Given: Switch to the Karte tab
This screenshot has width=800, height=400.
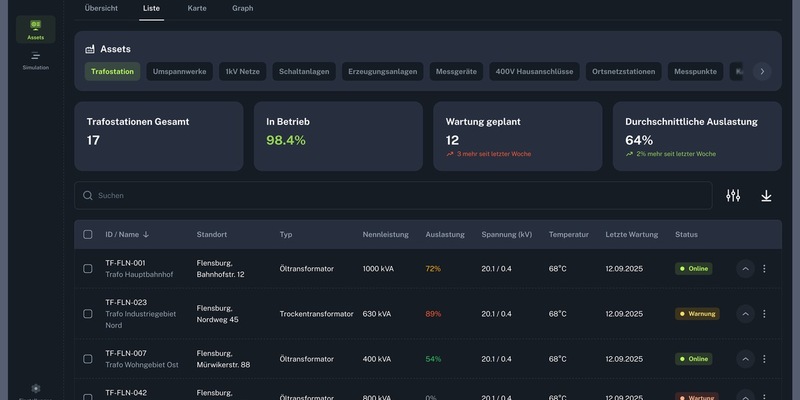Looking at the screenshot, I should [x=197, y=8].
